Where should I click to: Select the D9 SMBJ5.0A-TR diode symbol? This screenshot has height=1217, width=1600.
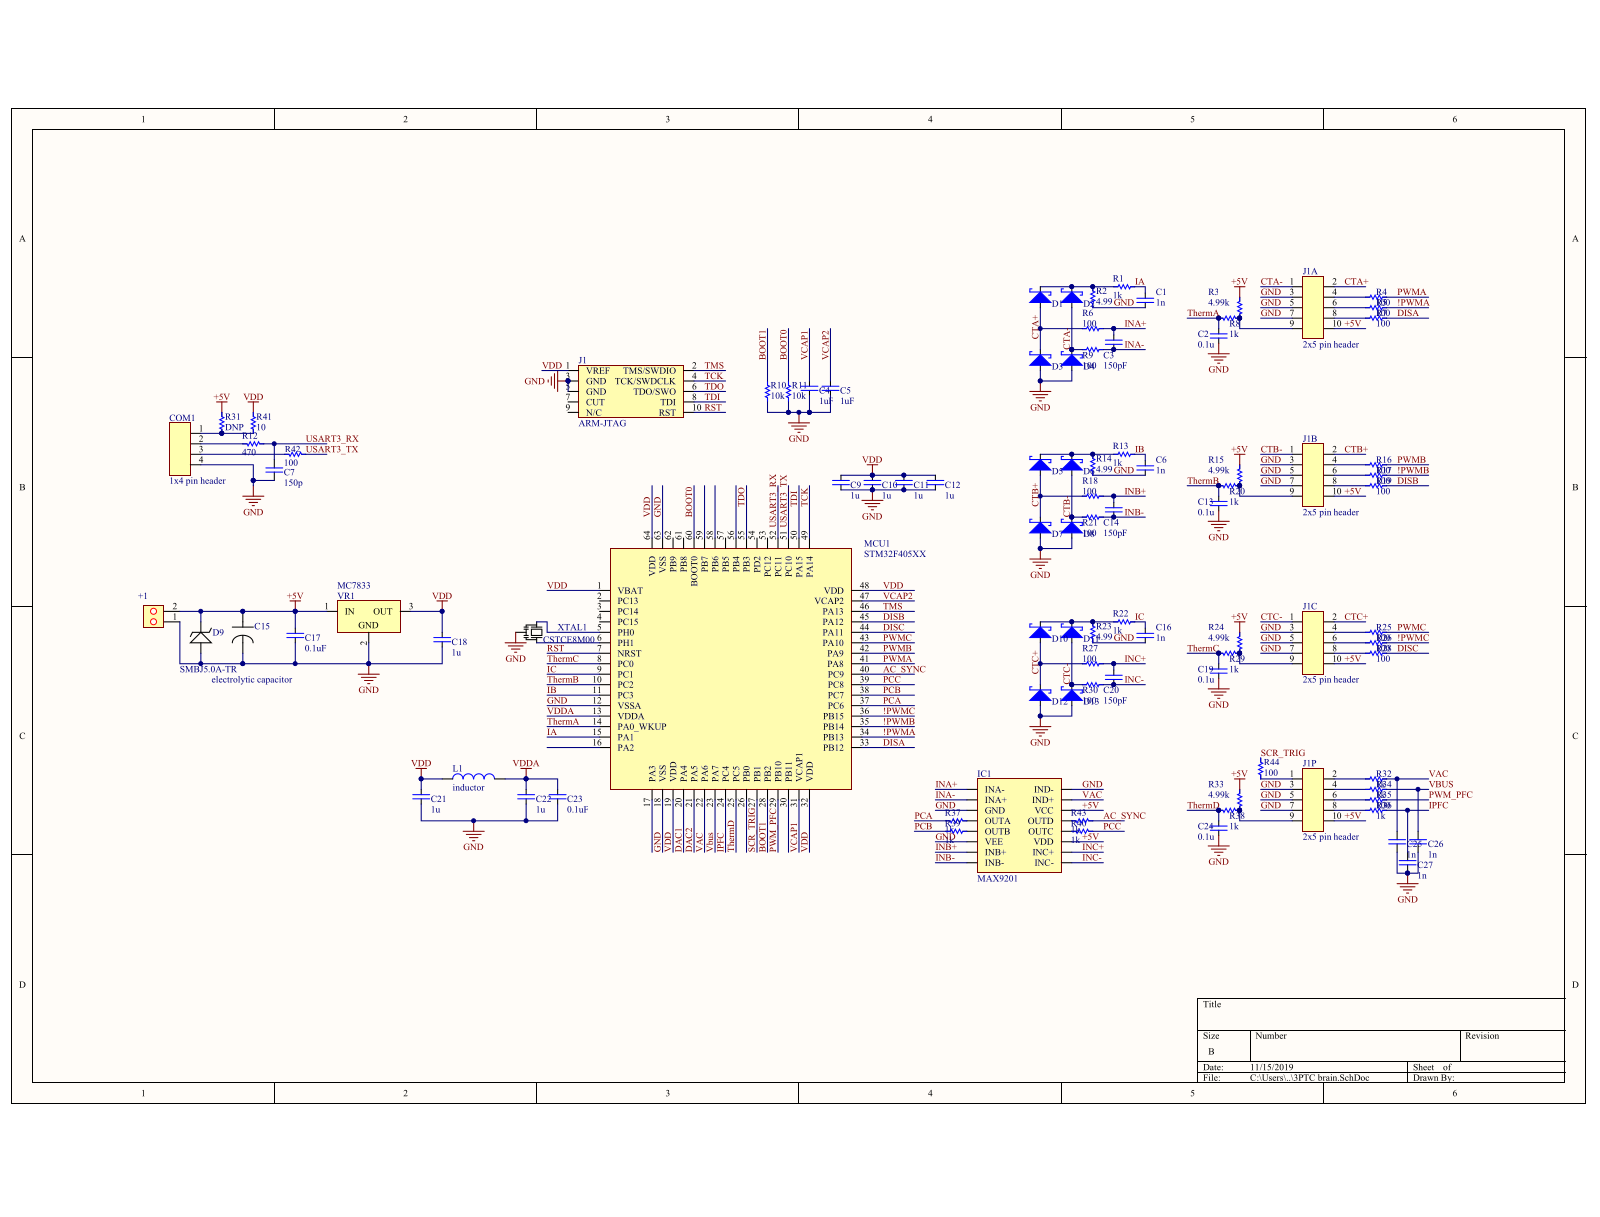tap(200, 636)
